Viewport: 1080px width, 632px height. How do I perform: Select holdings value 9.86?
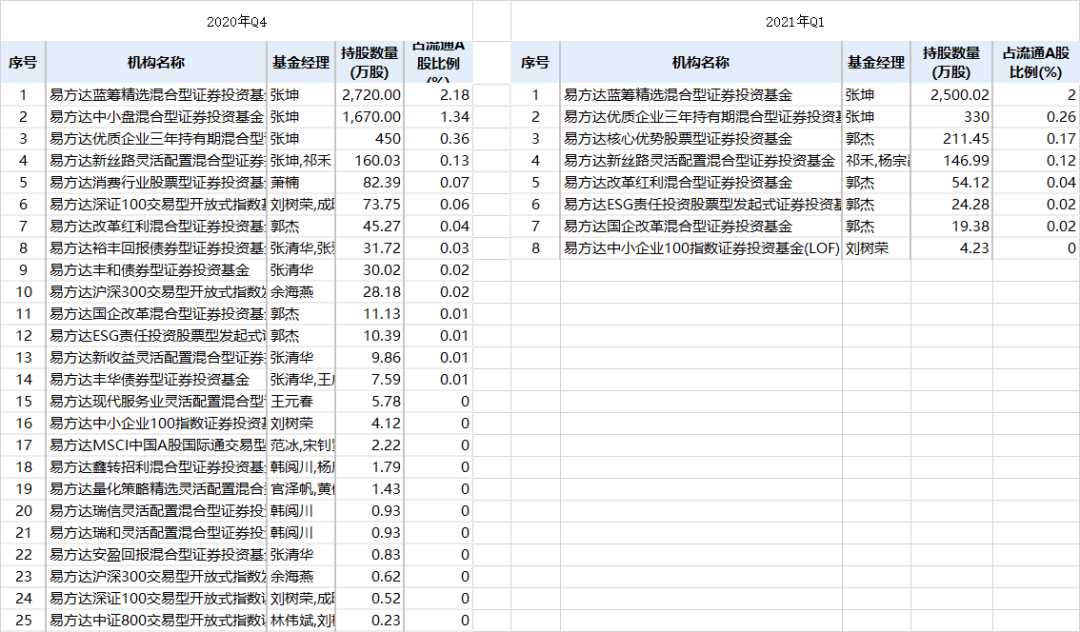[x=370, y=358]
